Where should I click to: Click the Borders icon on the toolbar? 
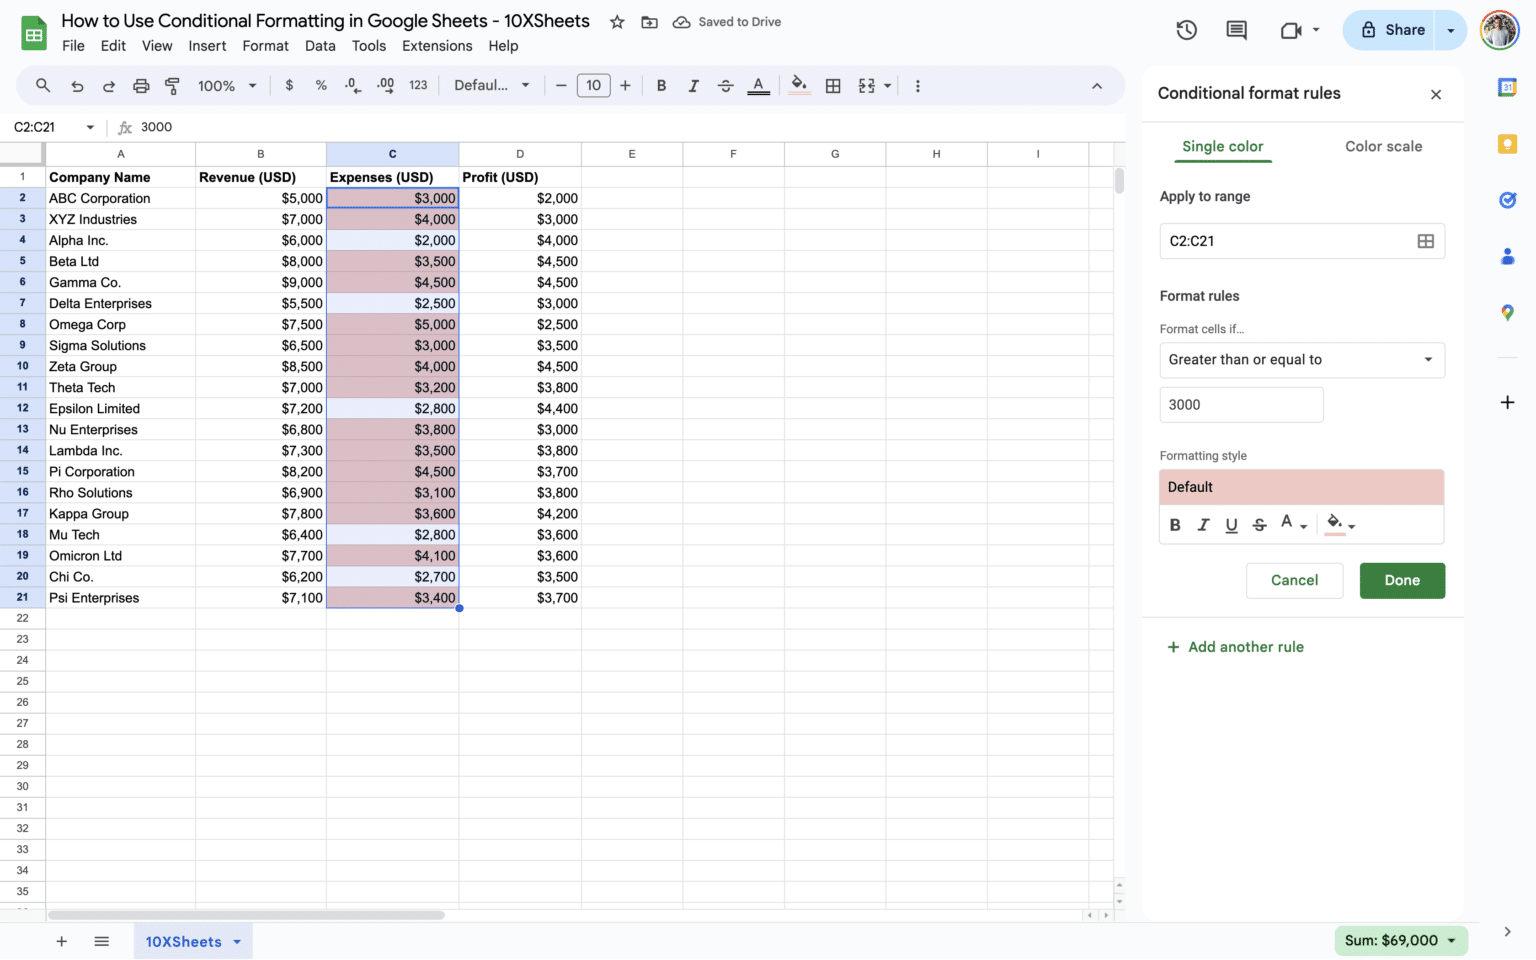833,86
